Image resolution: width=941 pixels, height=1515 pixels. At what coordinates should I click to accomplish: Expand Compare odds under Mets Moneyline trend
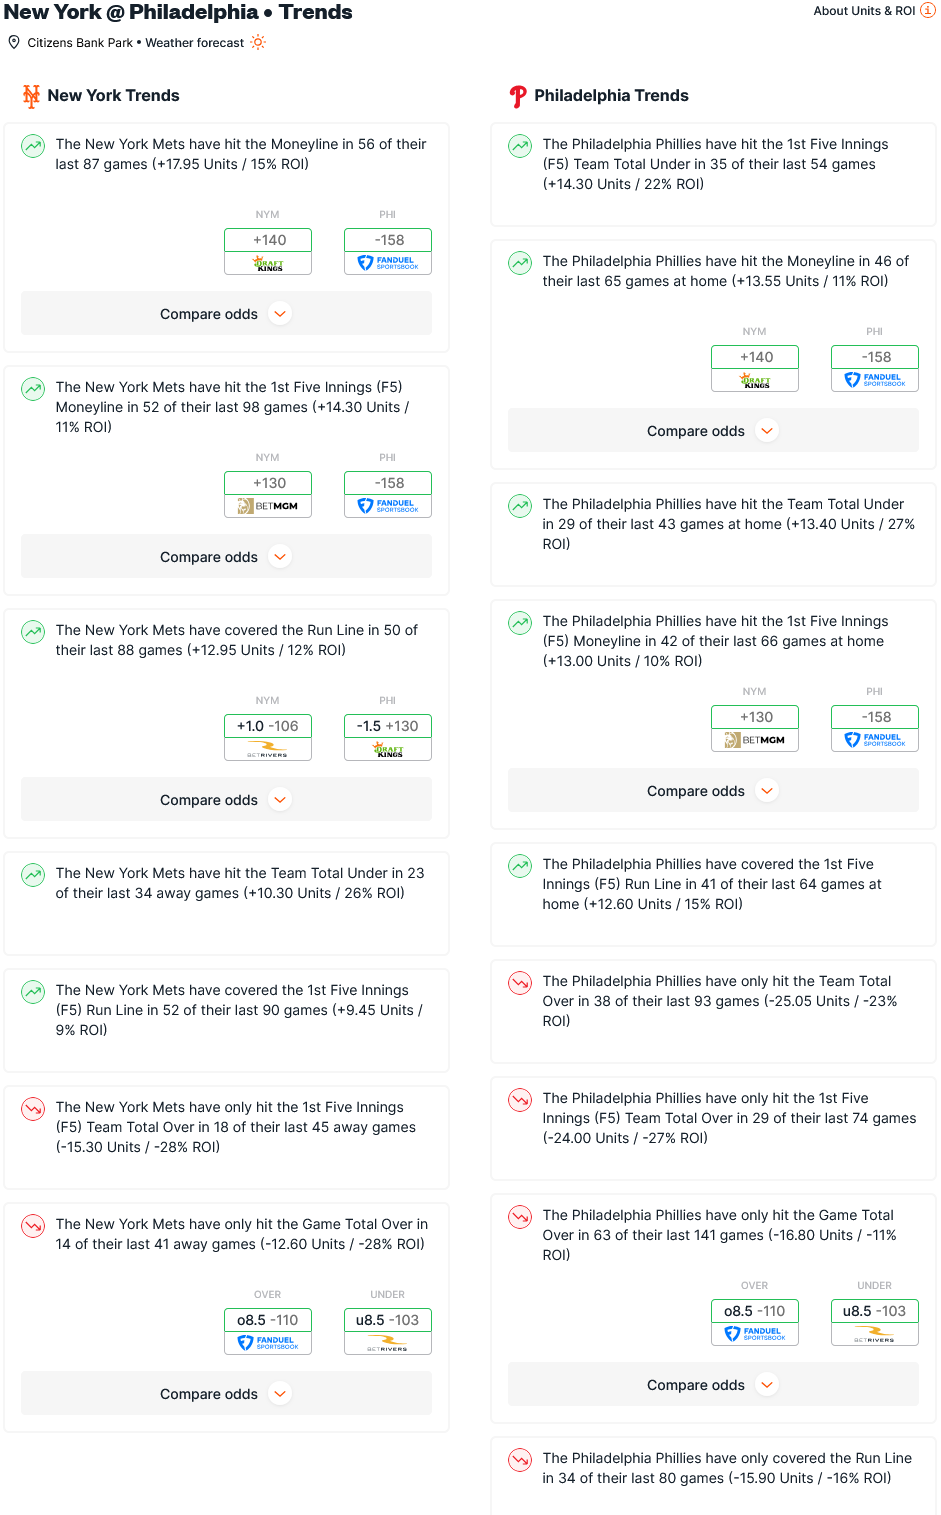(x=226, y=313)
